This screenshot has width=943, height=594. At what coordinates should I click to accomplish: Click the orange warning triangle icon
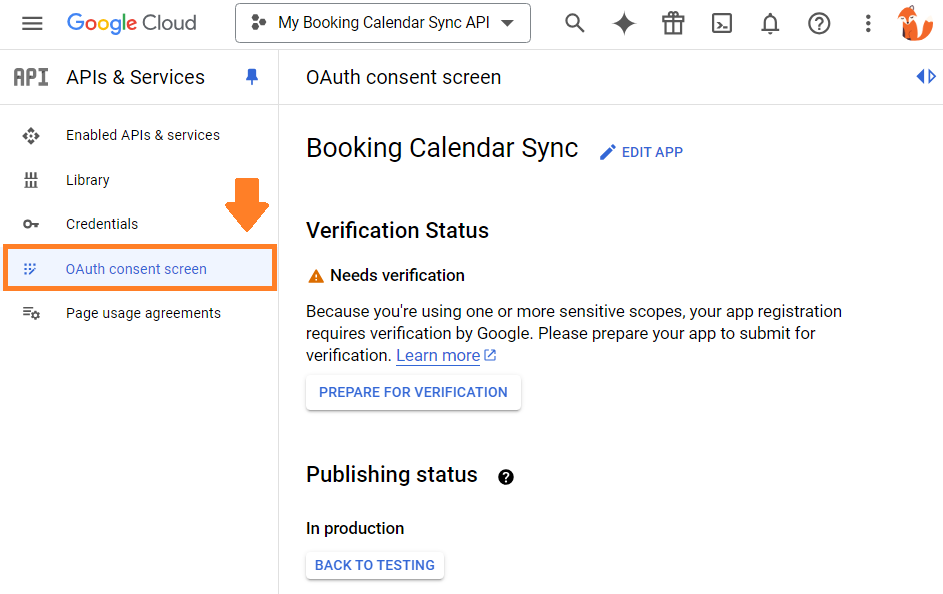316,276
